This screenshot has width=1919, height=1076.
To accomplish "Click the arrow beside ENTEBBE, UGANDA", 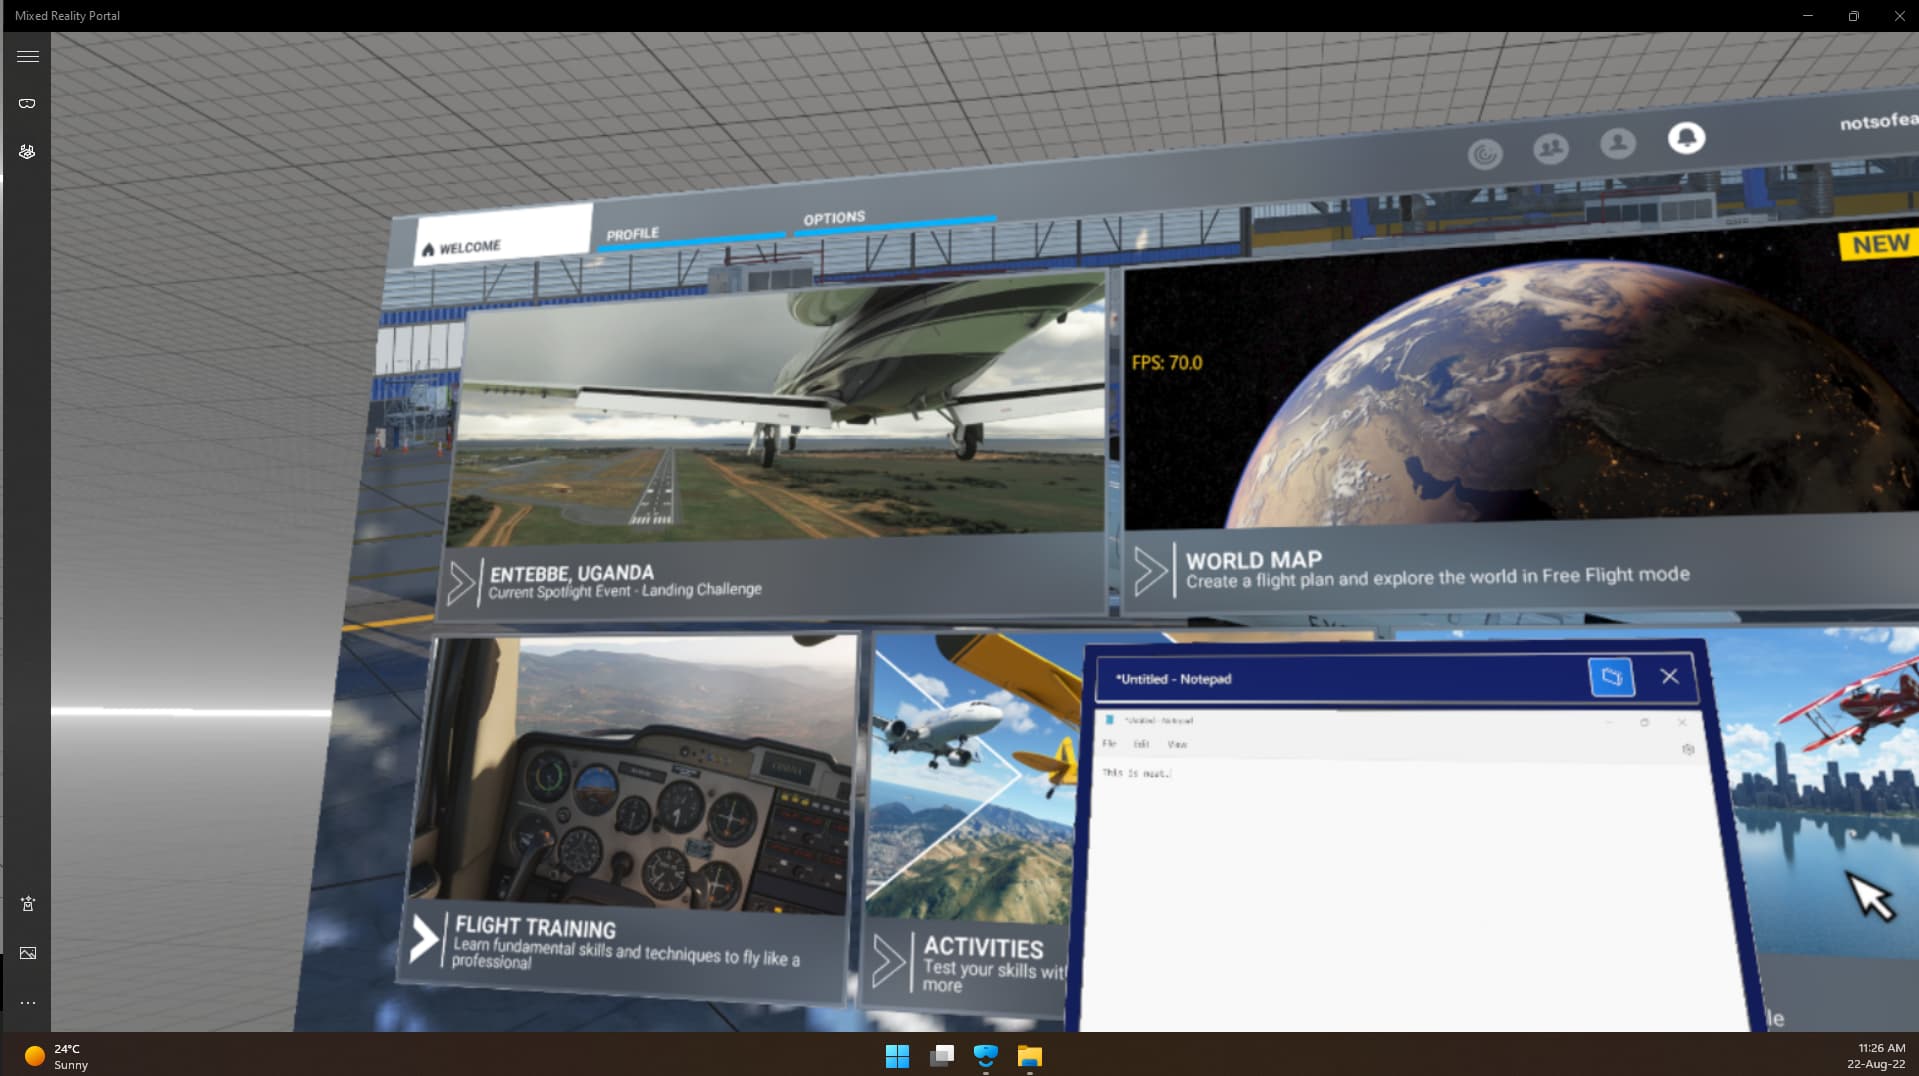I will coord(461,584).
